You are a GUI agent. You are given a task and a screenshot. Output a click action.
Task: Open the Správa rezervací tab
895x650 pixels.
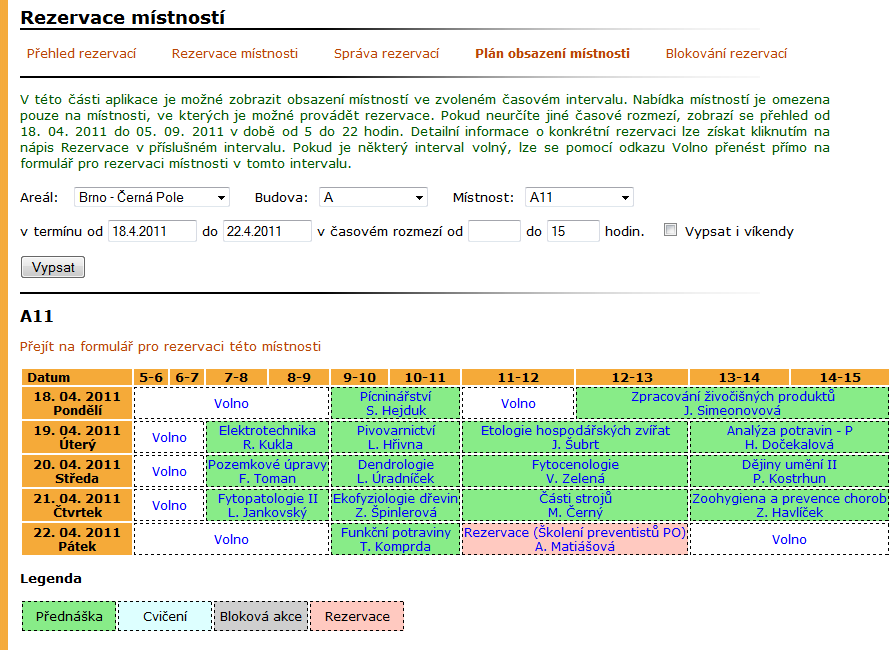click(x=386, y=54)
